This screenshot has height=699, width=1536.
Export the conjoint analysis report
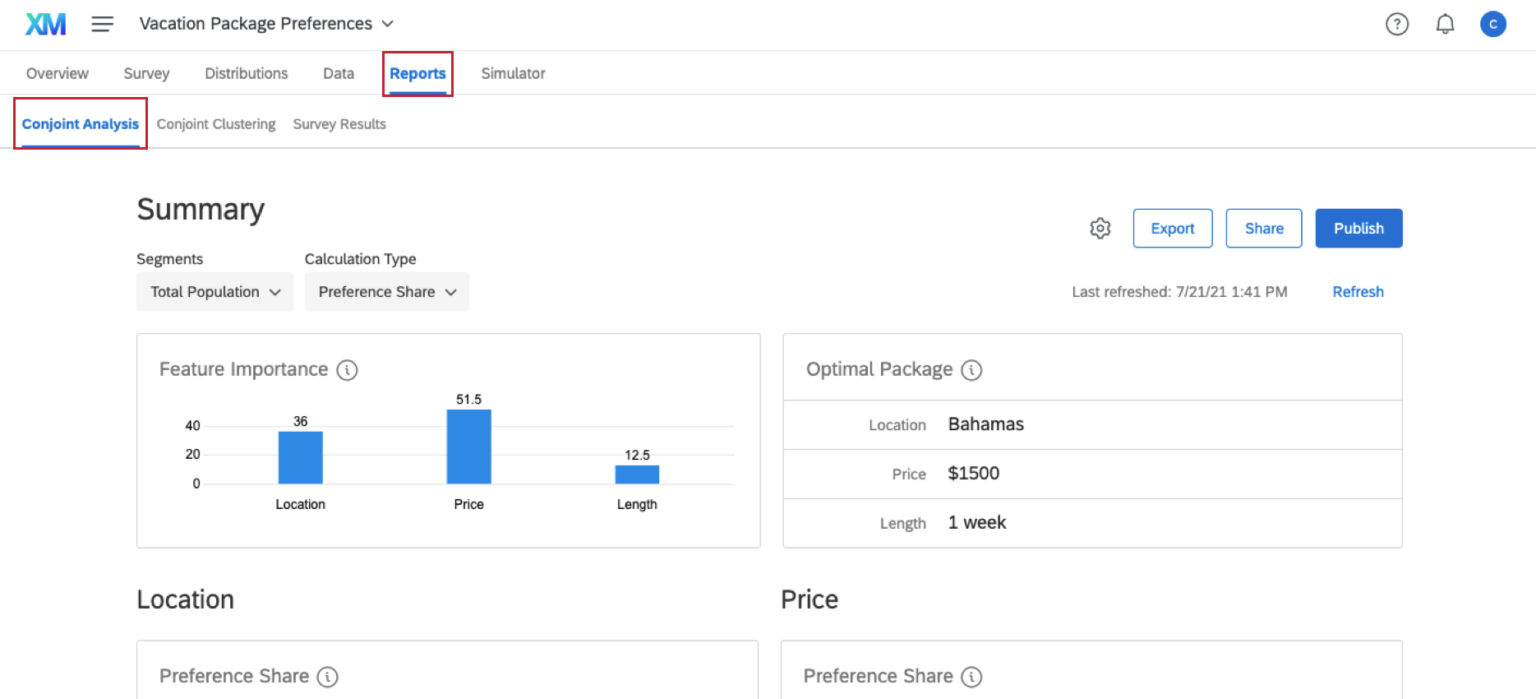pyautogui.click(x=1172, y=228)
